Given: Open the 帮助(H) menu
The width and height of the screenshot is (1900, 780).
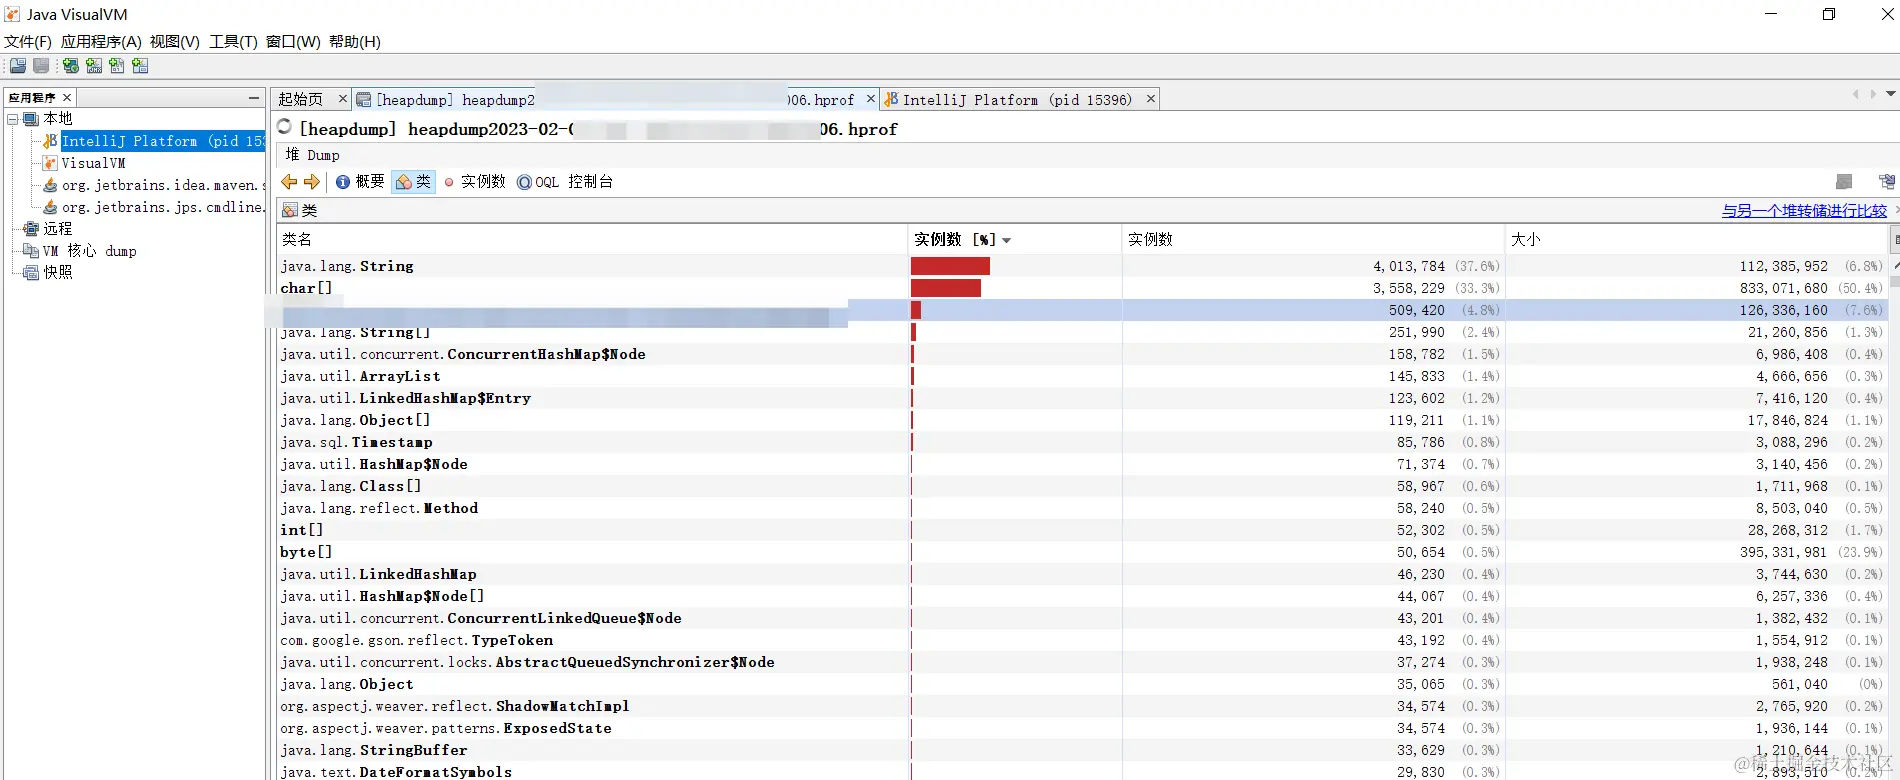Looking at the screenshot, I should pyautogui.click(x=355, y=42).
